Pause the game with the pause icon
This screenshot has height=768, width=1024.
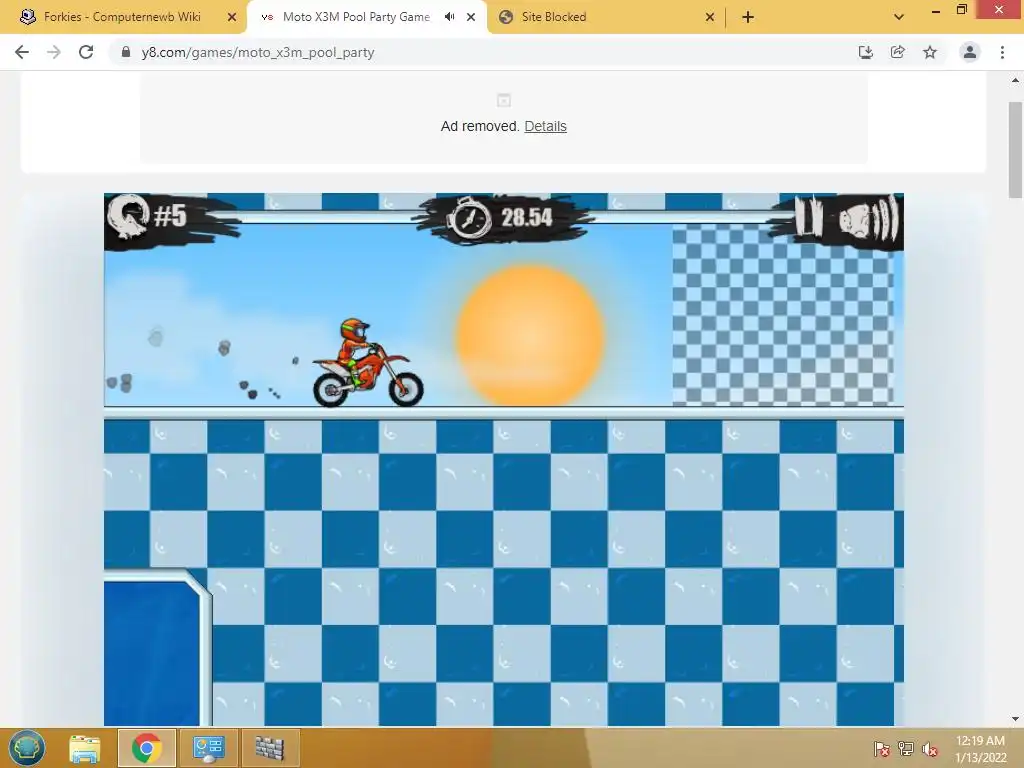coord(808,217)
